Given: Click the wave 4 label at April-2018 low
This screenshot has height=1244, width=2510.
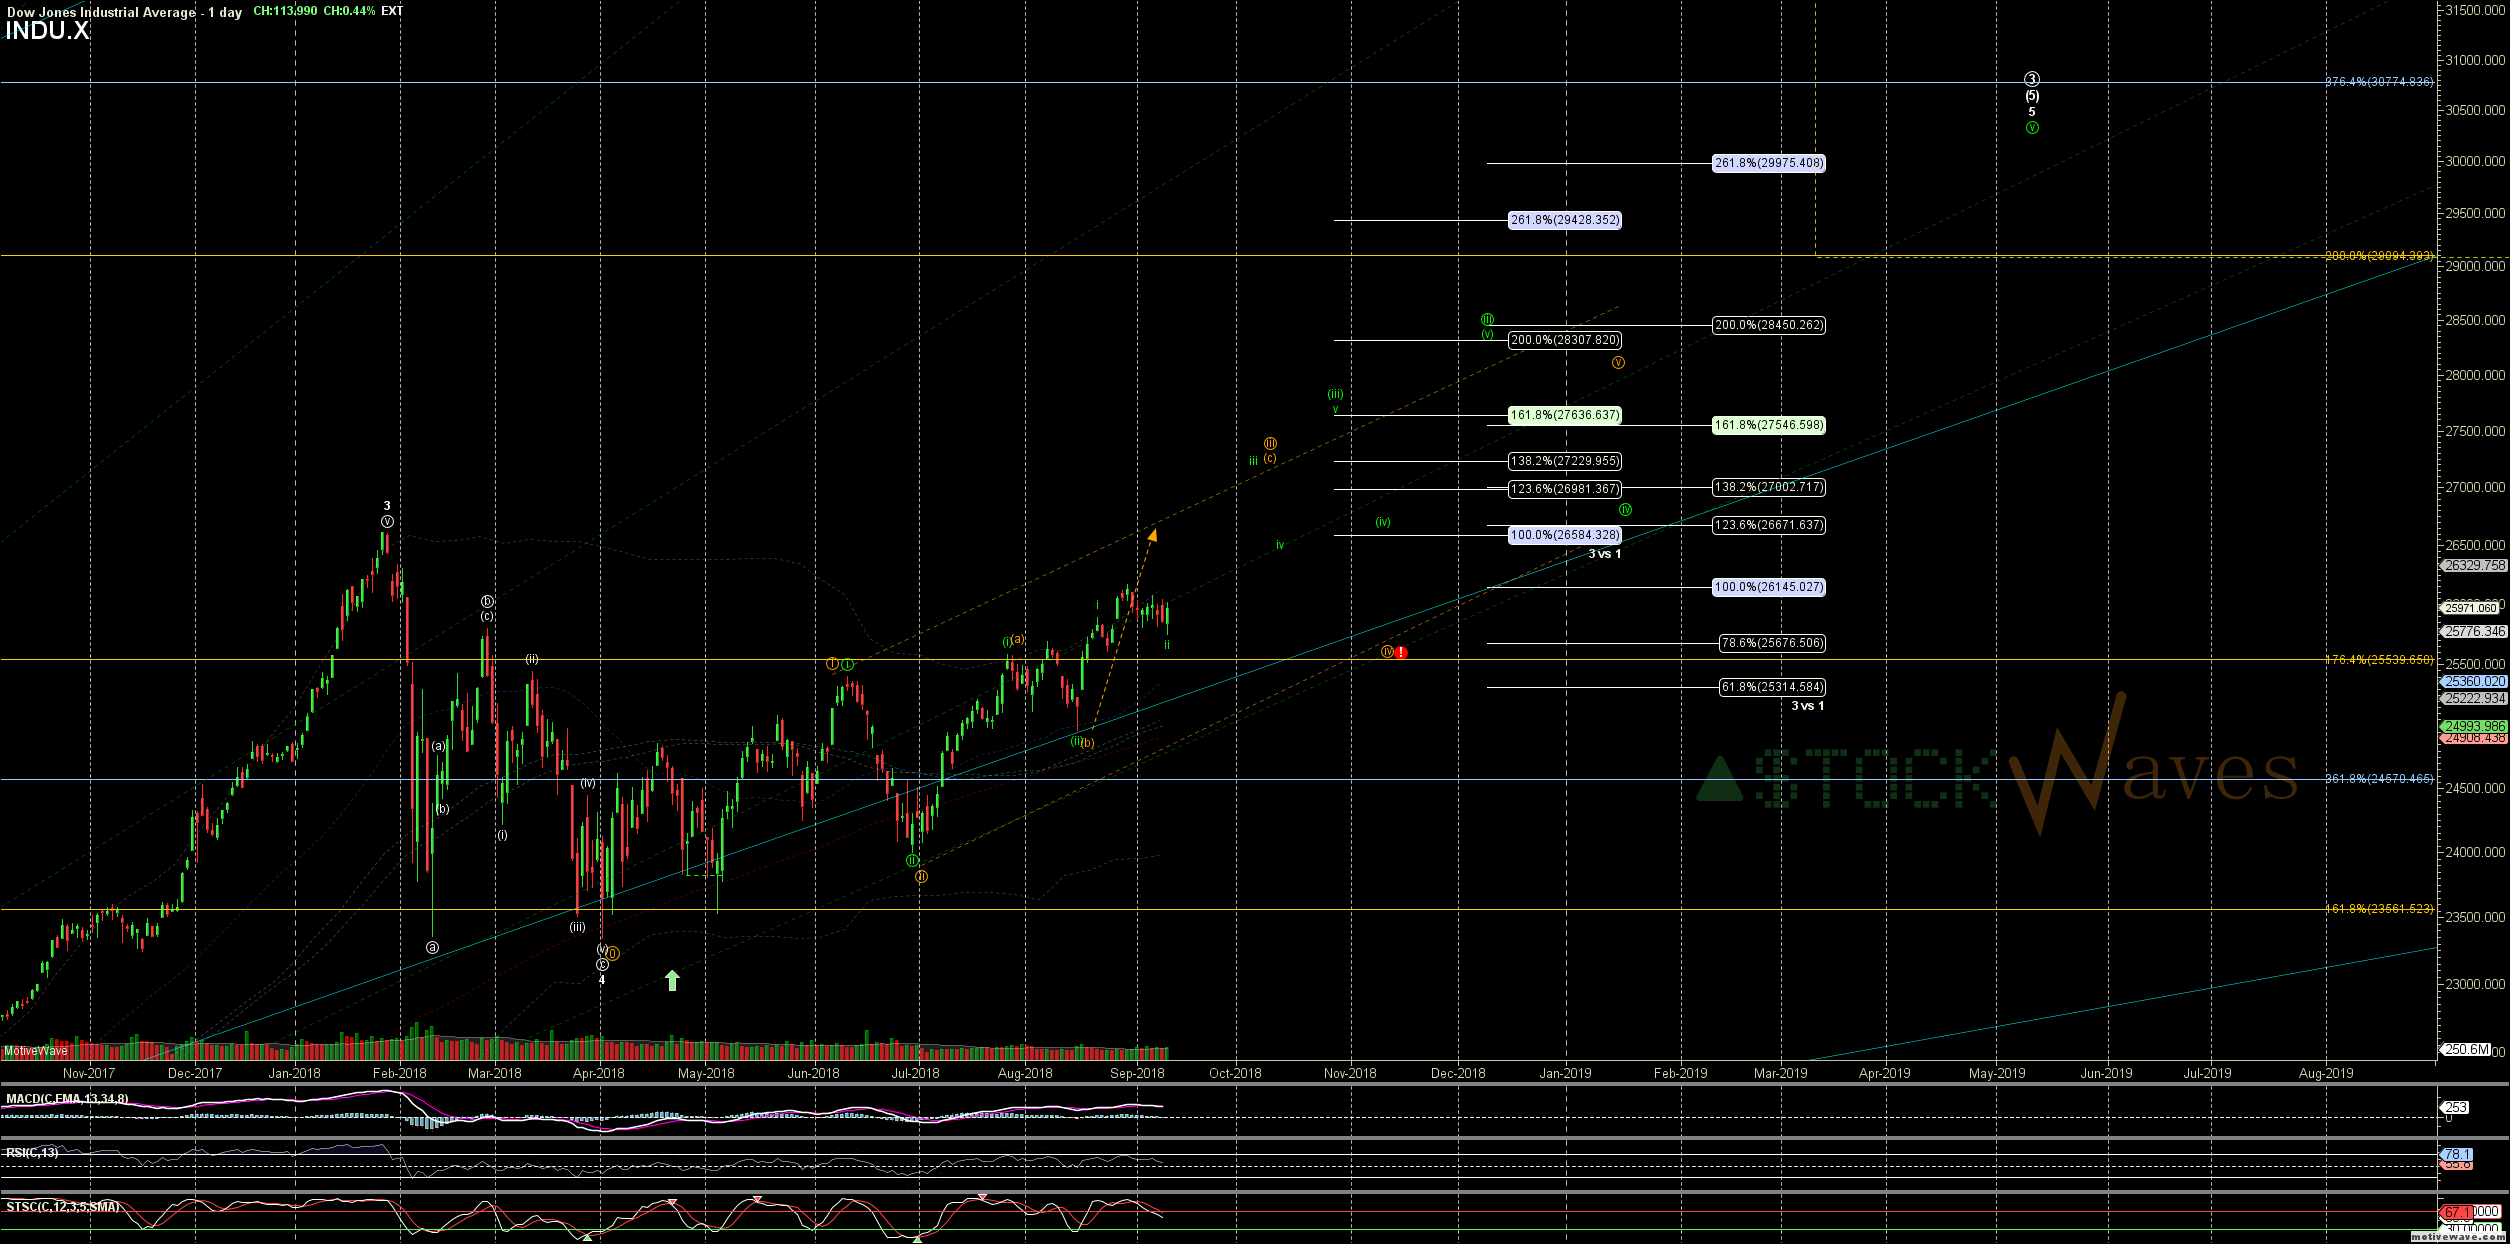Looking at the screenshot, I should click(x=602, y=980).
